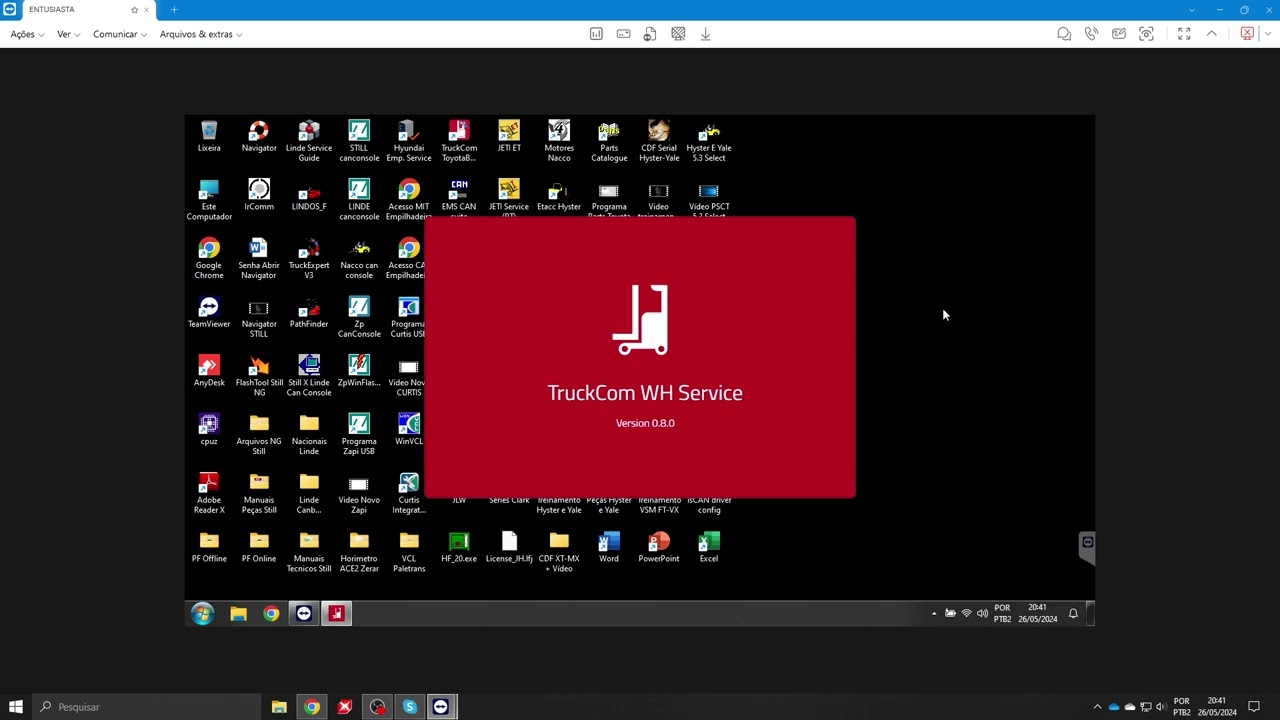Click TruckCom WH Service splash title

(x=645, y=393)
